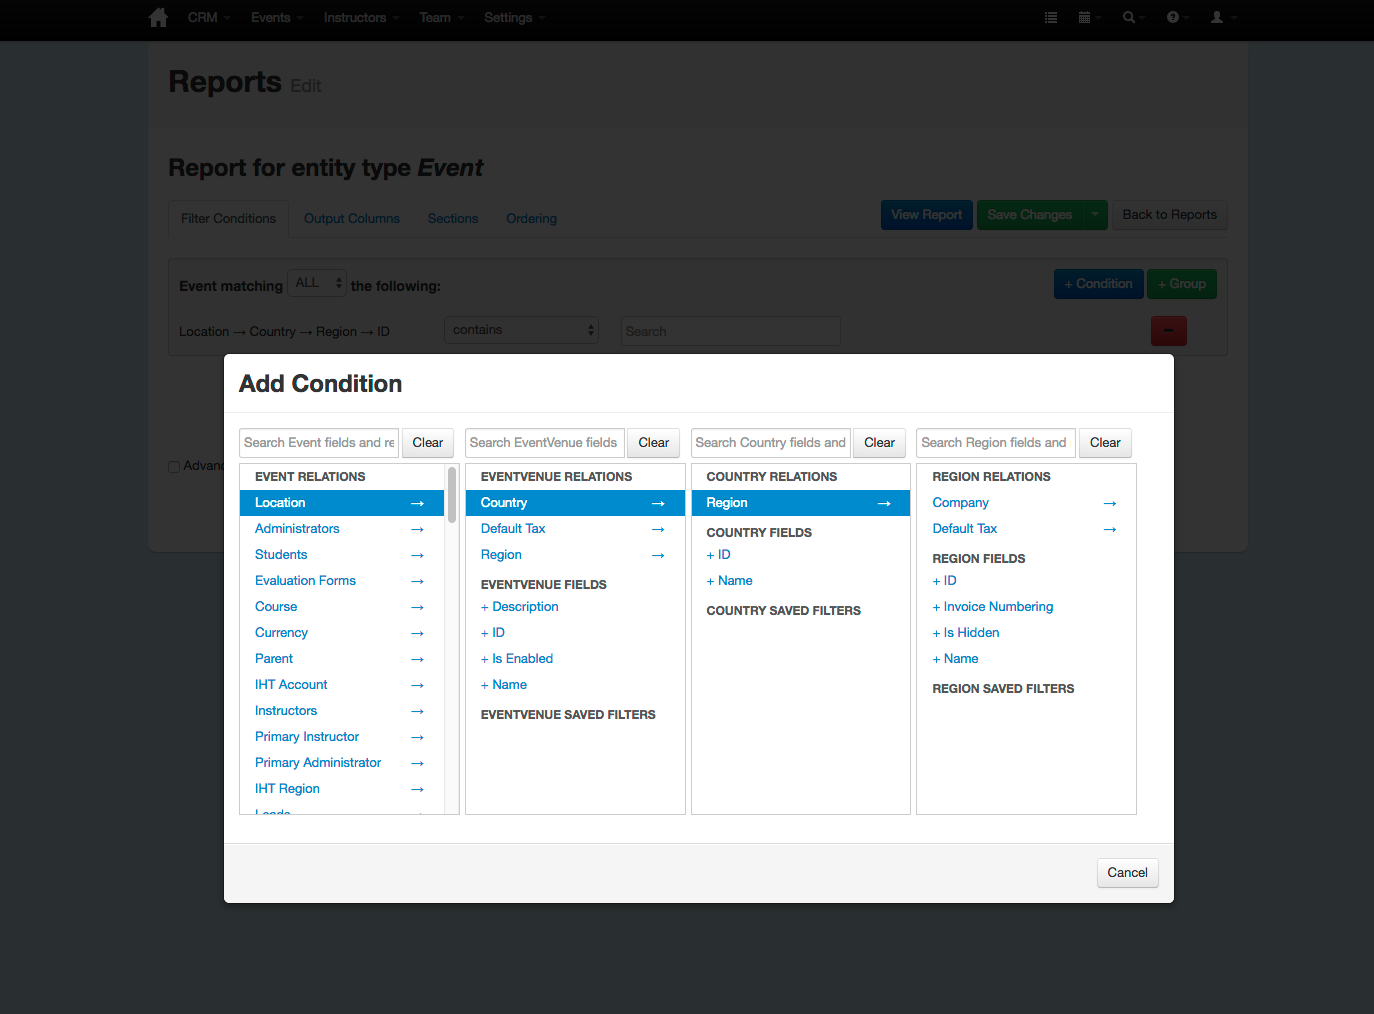Cancel the Add Condition dialog
The width and height of the screenshot is (1374, 1014).
(1127, 873)
